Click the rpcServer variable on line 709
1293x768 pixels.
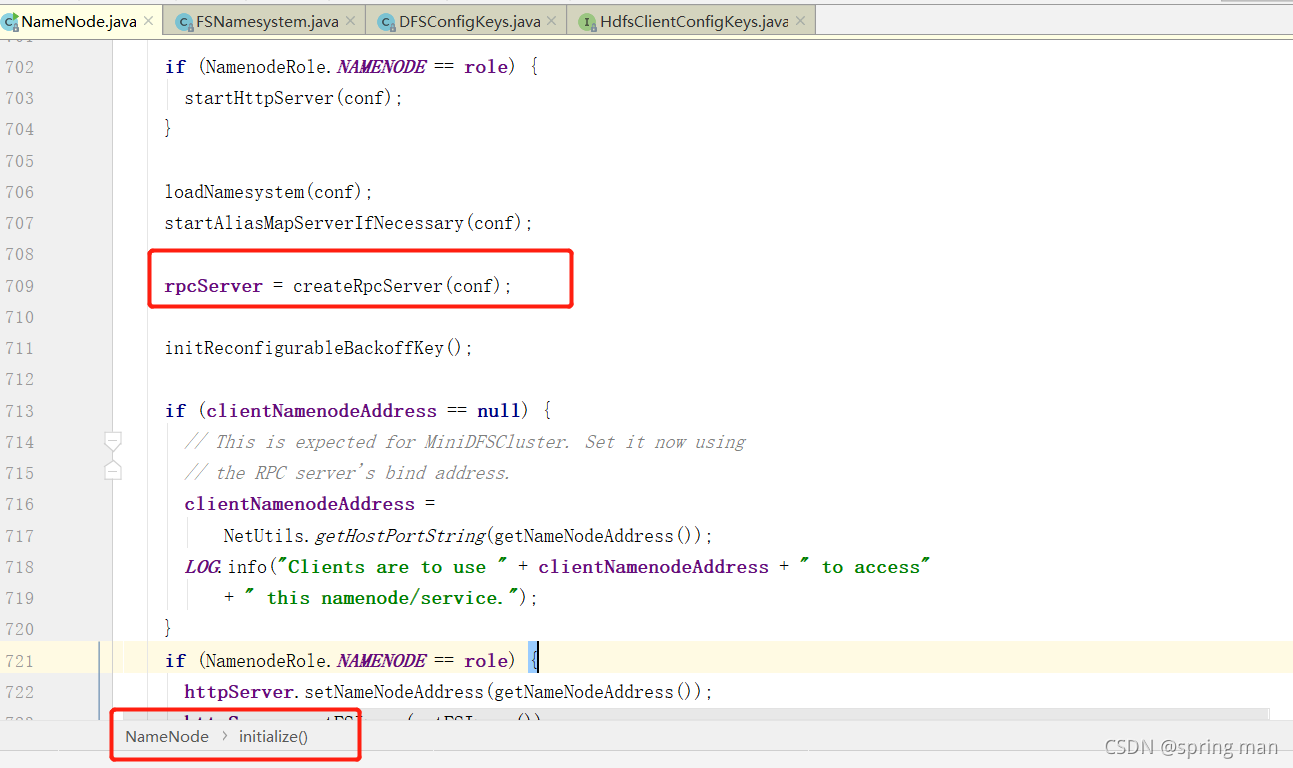pos(213,286)
